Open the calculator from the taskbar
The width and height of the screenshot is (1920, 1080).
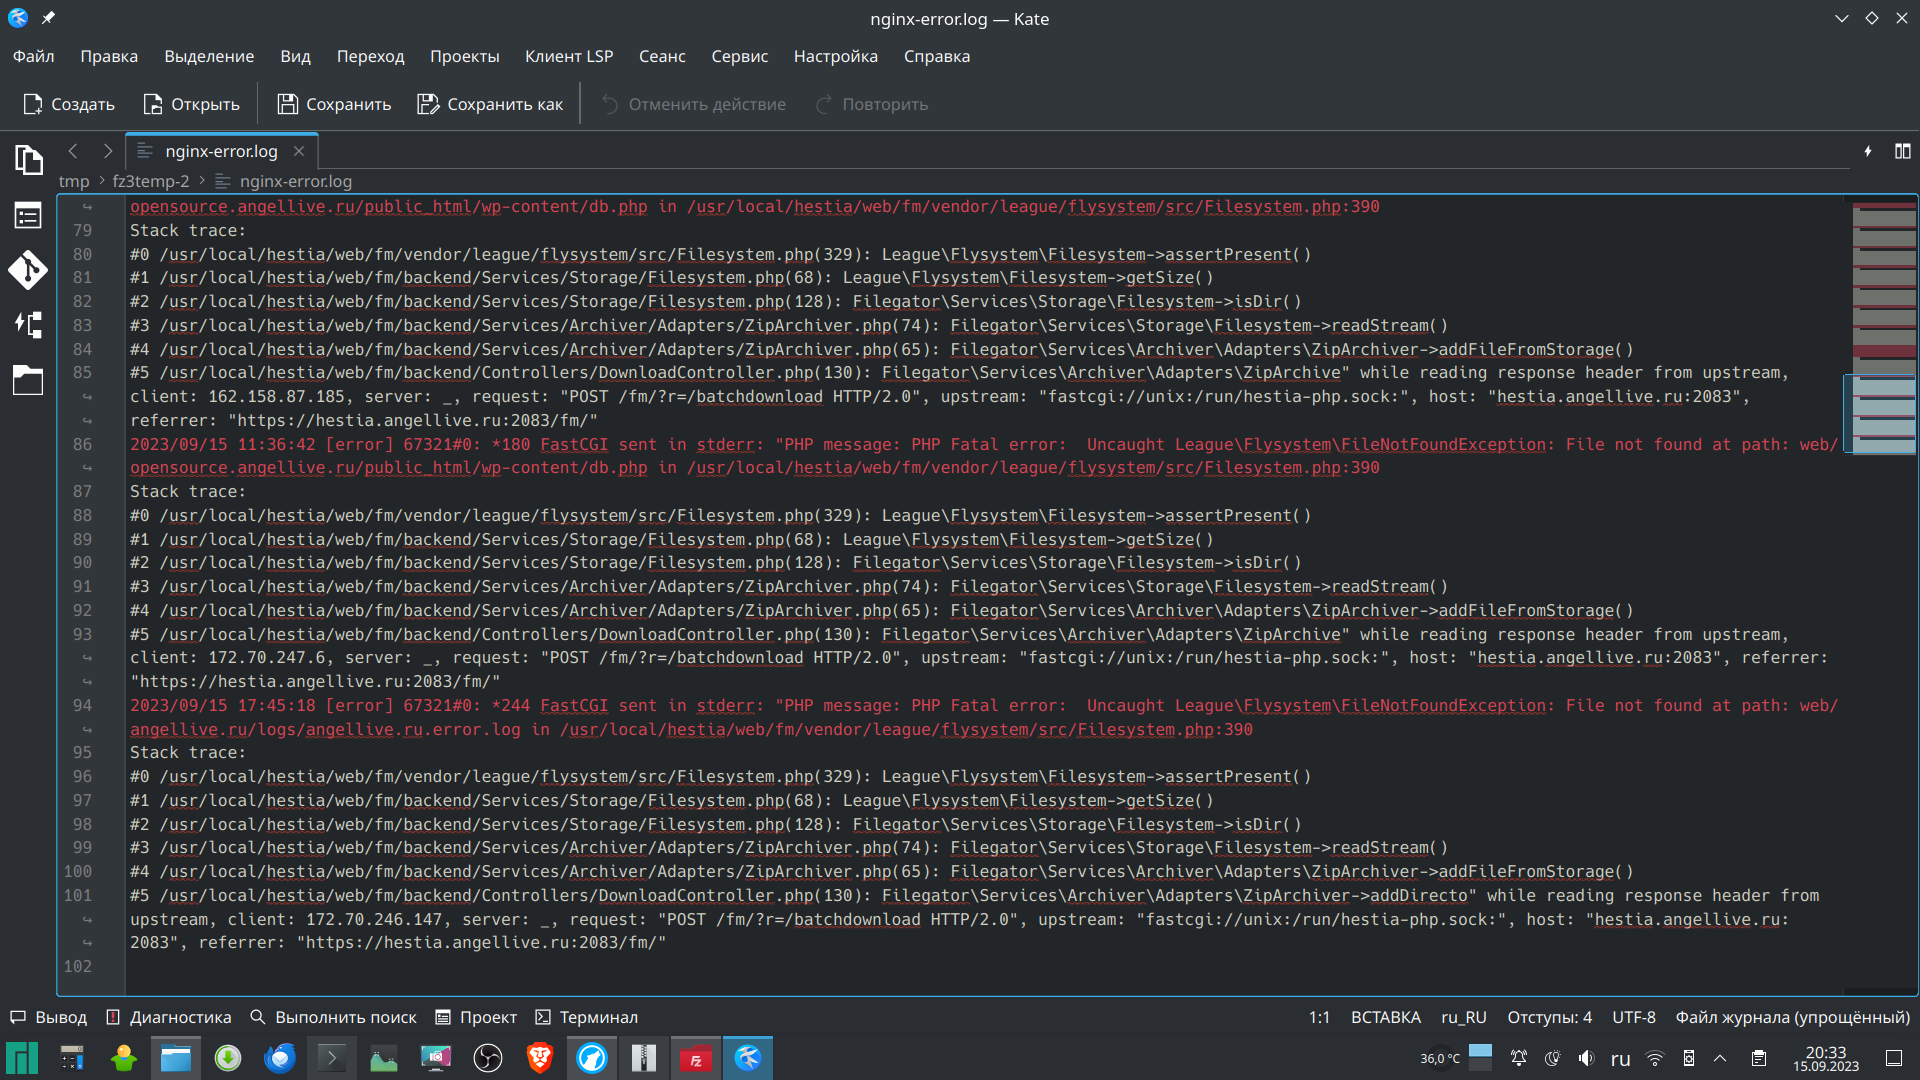pos(72,1058)
